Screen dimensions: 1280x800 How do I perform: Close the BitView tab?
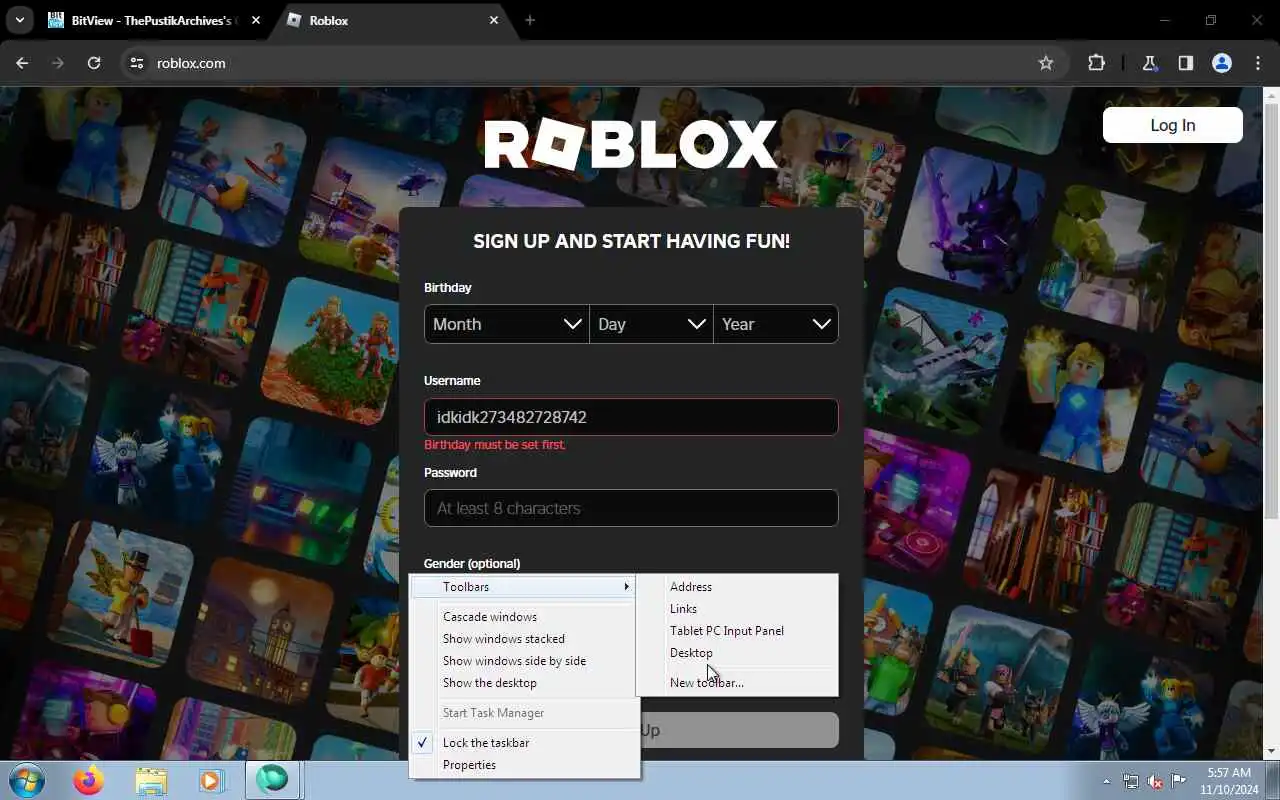[x=255, y=20]
